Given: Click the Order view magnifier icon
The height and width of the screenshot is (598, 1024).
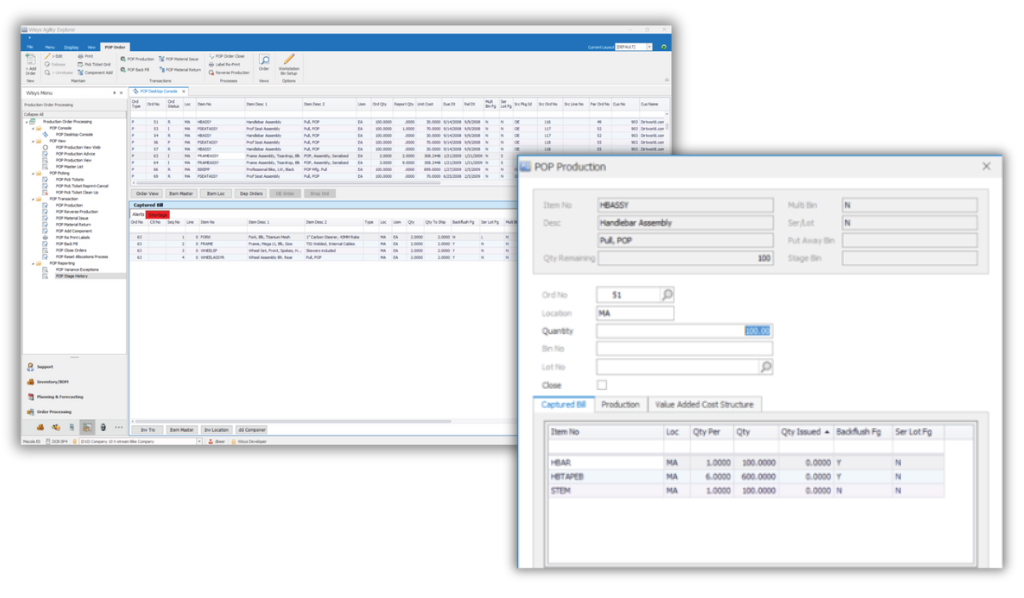Looking at the screenshot, I should (265, 60).
